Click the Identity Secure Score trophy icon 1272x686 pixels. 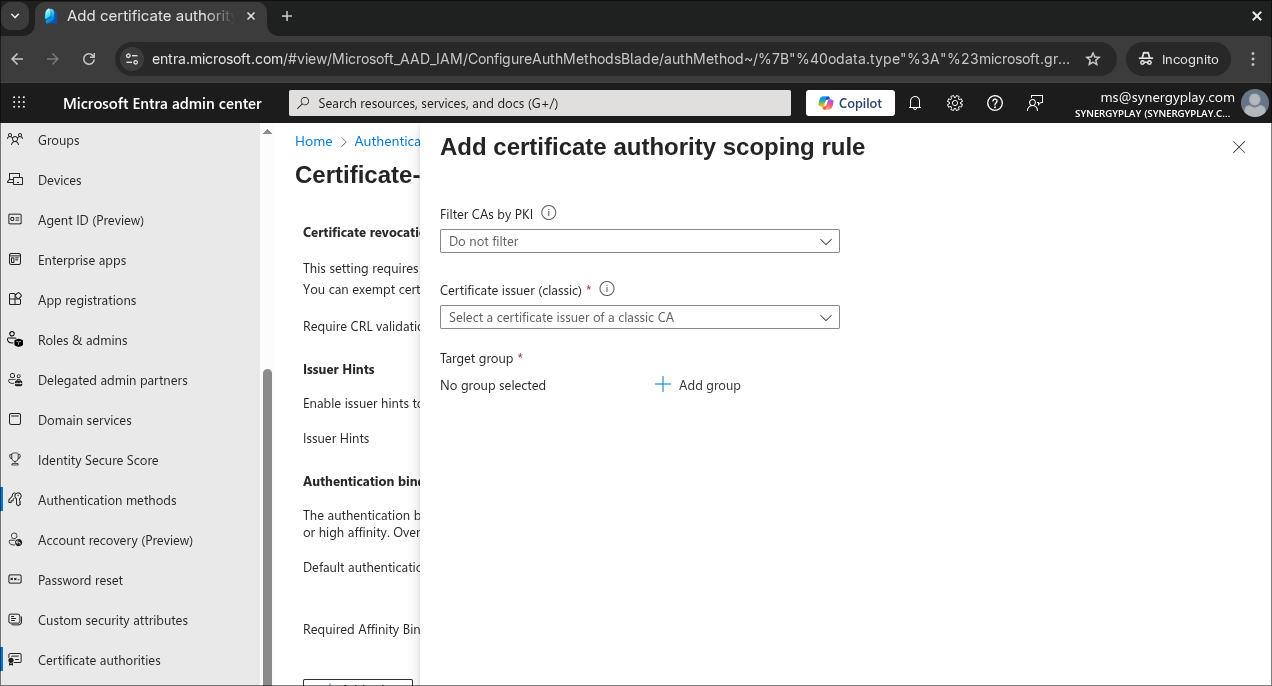[15, 460]
